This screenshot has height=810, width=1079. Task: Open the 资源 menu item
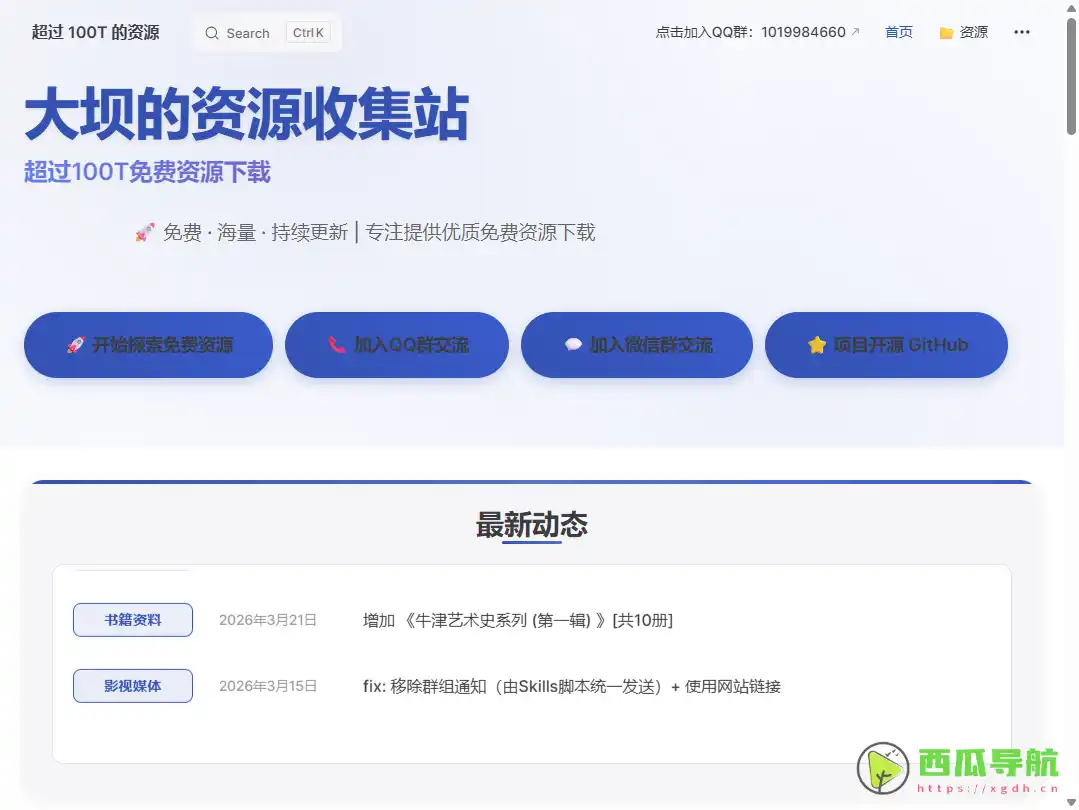970,32
